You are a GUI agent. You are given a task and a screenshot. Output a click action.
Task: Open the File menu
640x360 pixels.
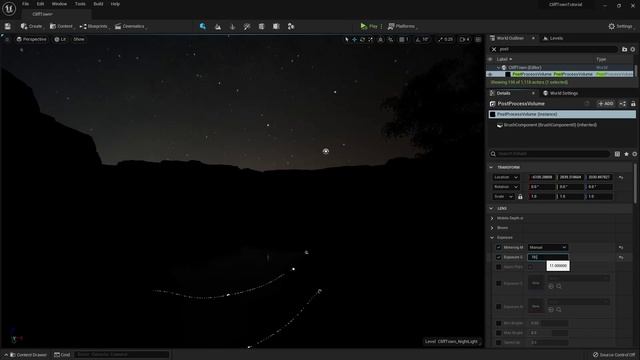25,4
